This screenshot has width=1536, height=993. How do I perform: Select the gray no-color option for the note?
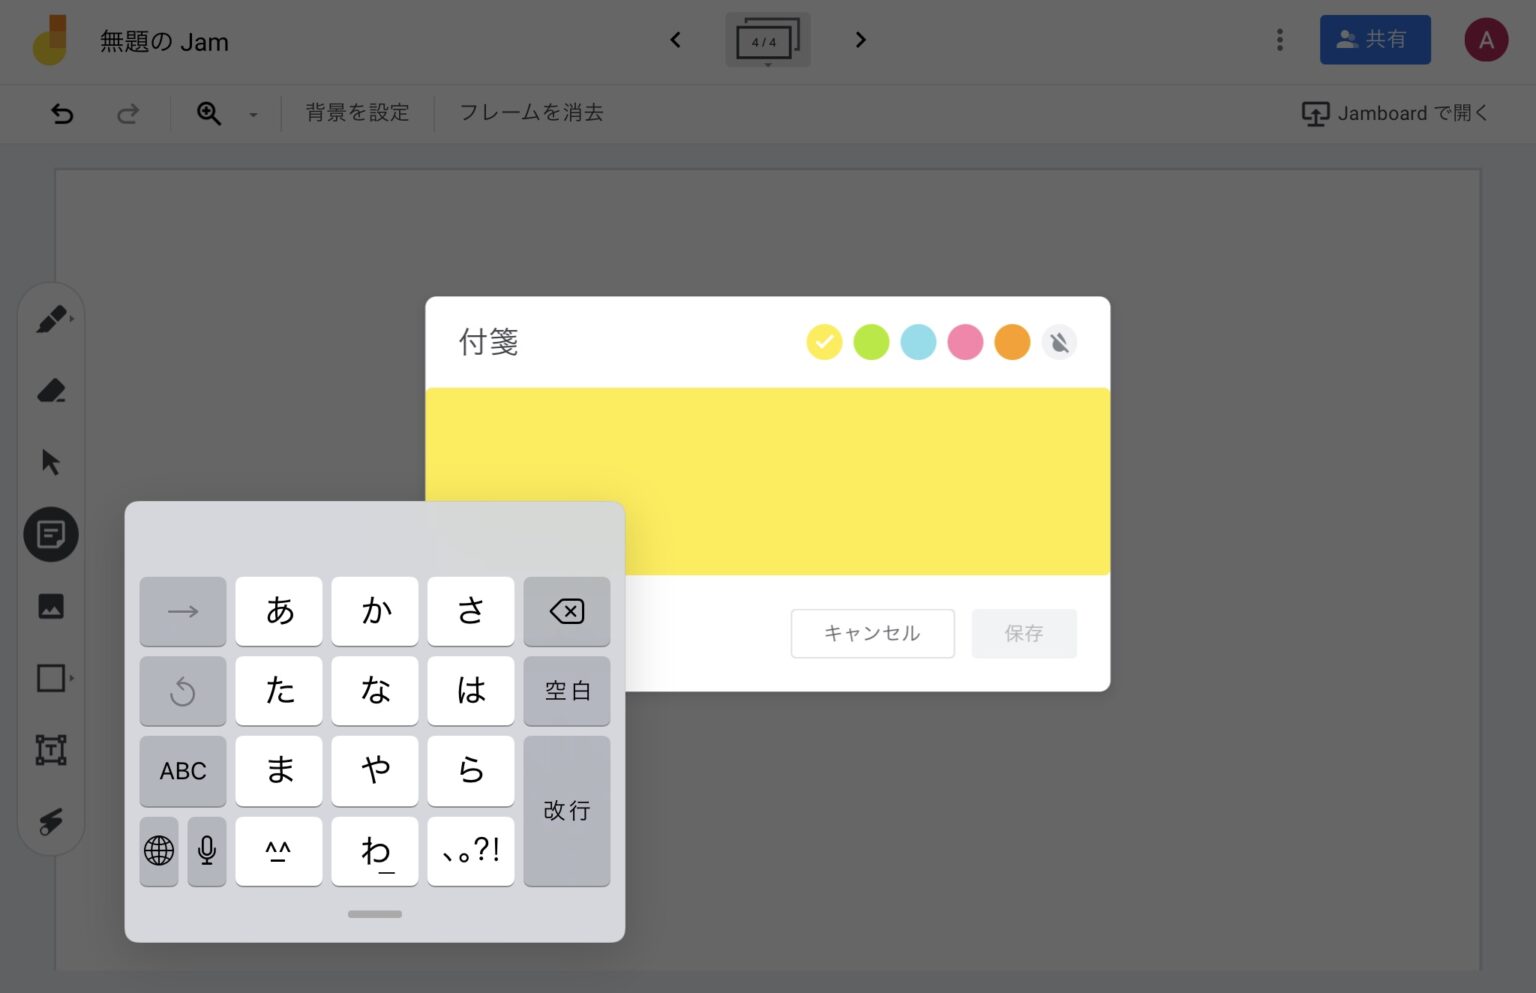coord(1059,341)
